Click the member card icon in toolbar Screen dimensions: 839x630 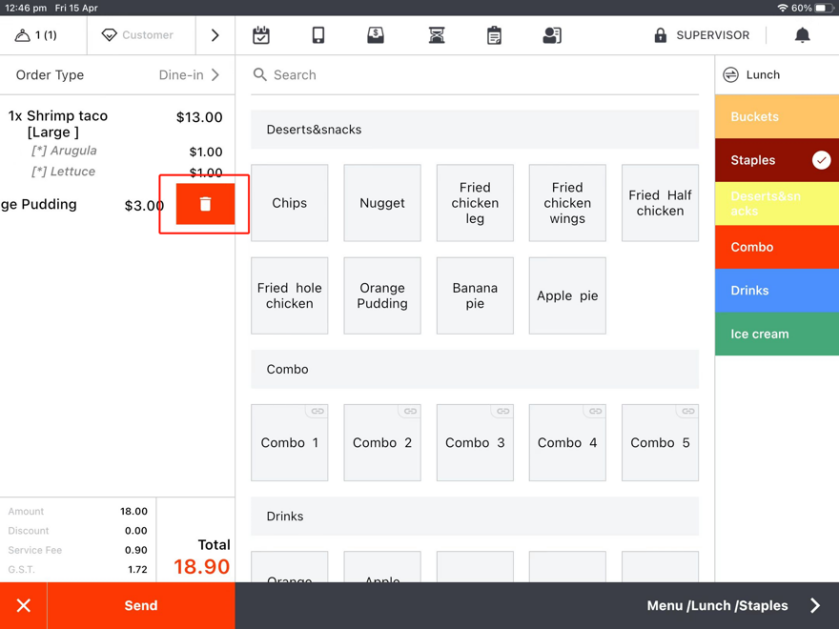point(551,36)
